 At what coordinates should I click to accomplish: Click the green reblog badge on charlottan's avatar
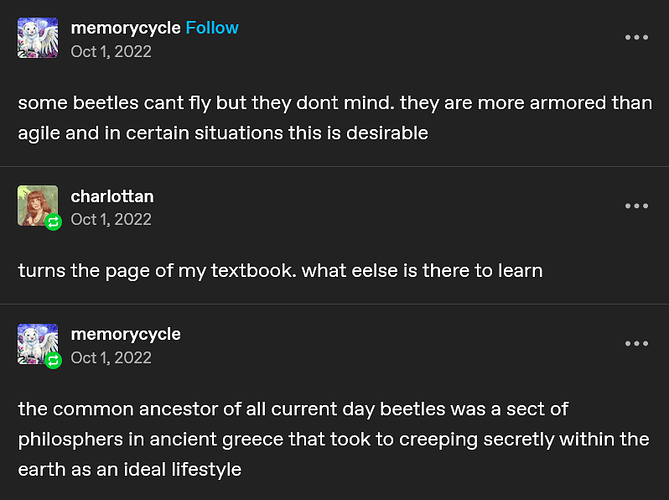pyautogui.click(x=53, y=222)
